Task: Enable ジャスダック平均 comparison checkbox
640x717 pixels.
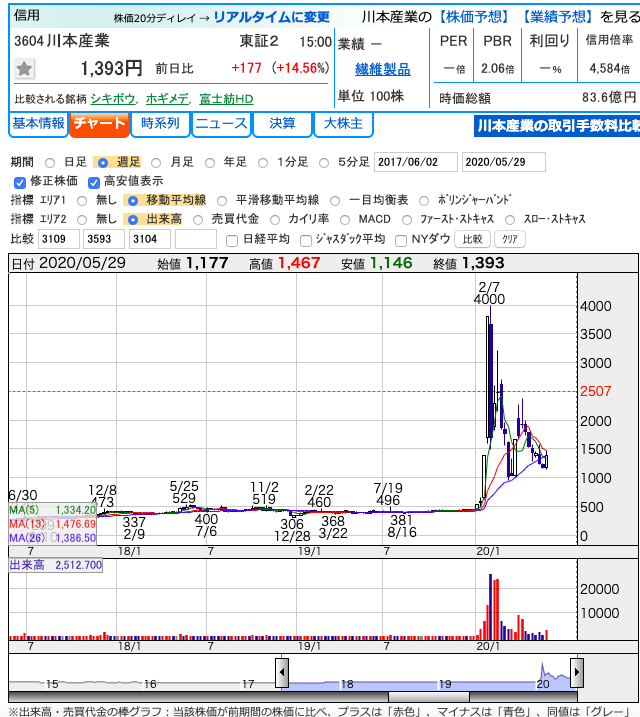Action: tap(306, 241)
